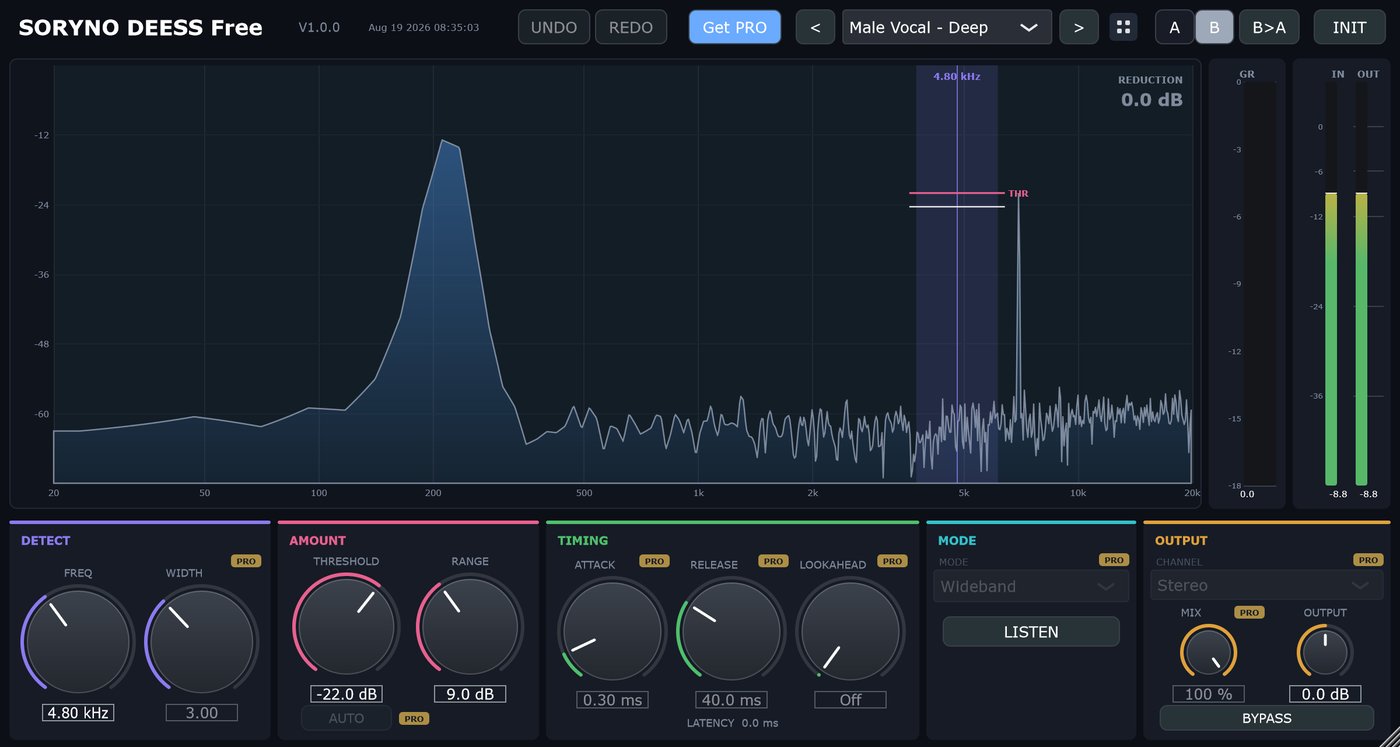Advance to the next preset arrow
The width and height of the screenshot is (1400, 747).
tap(1079, 27)
